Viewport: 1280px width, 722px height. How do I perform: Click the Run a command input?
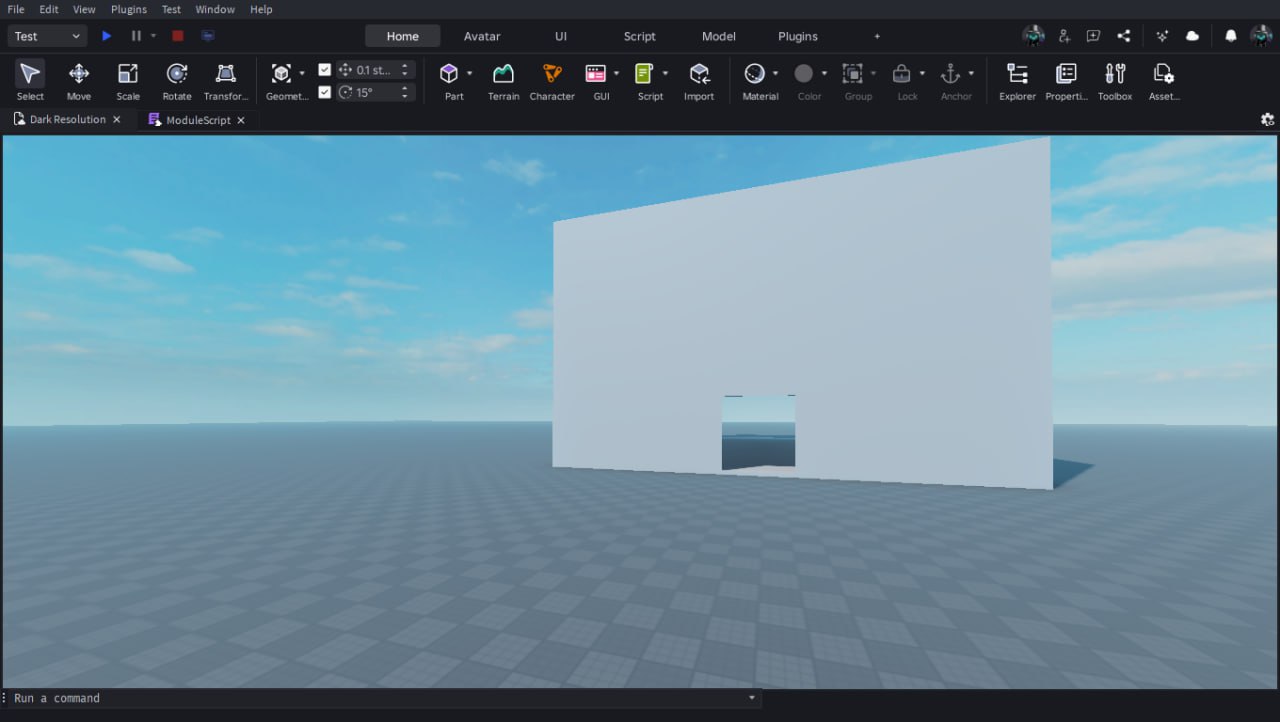tap(380, 698)
